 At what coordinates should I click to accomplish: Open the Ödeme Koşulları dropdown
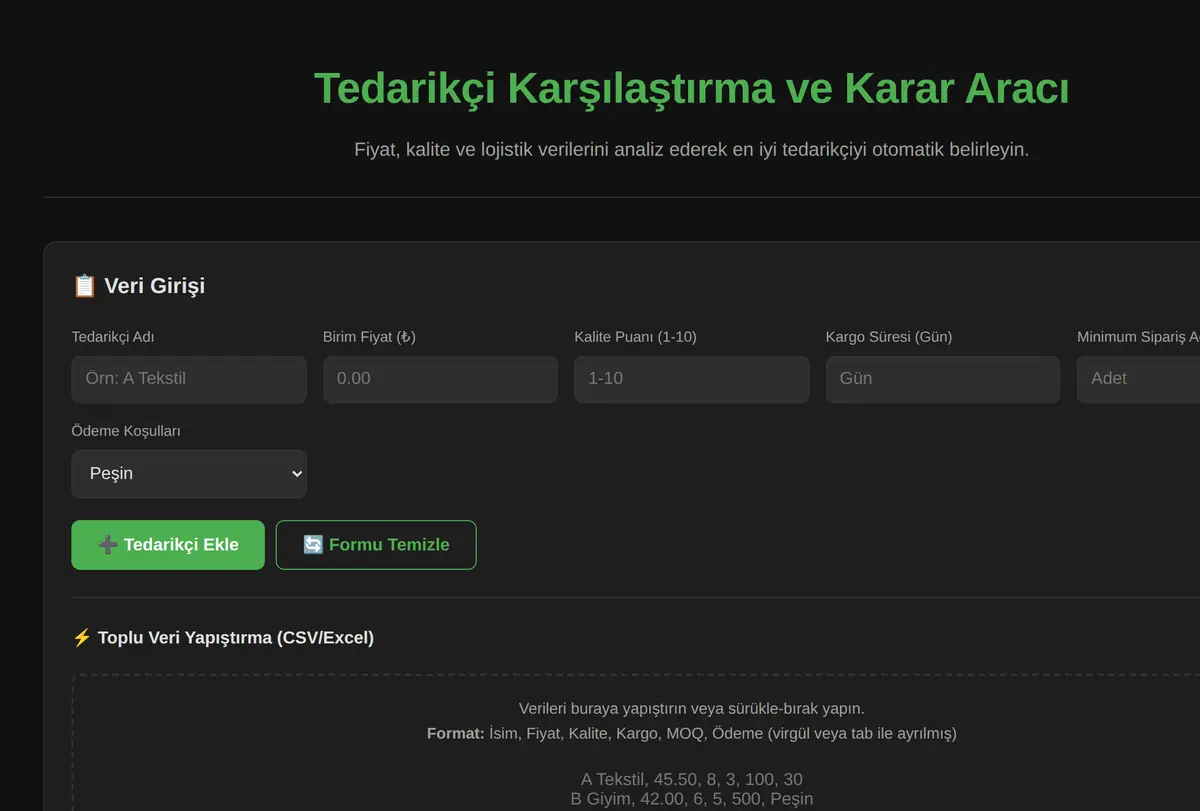[189, 474]
